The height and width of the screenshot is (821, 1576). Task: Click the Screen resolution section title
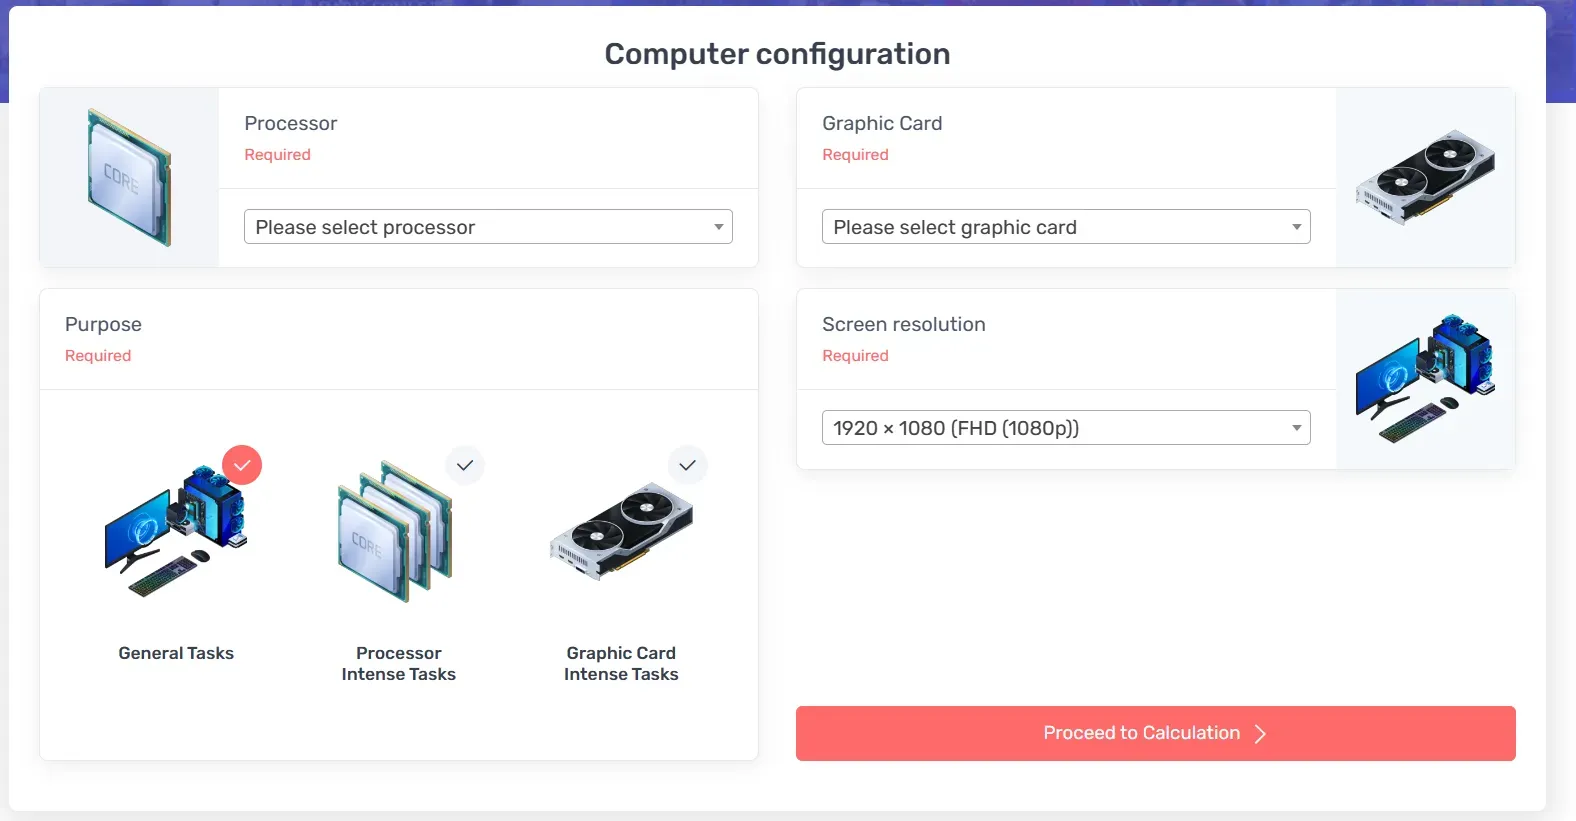click(903, 324)
